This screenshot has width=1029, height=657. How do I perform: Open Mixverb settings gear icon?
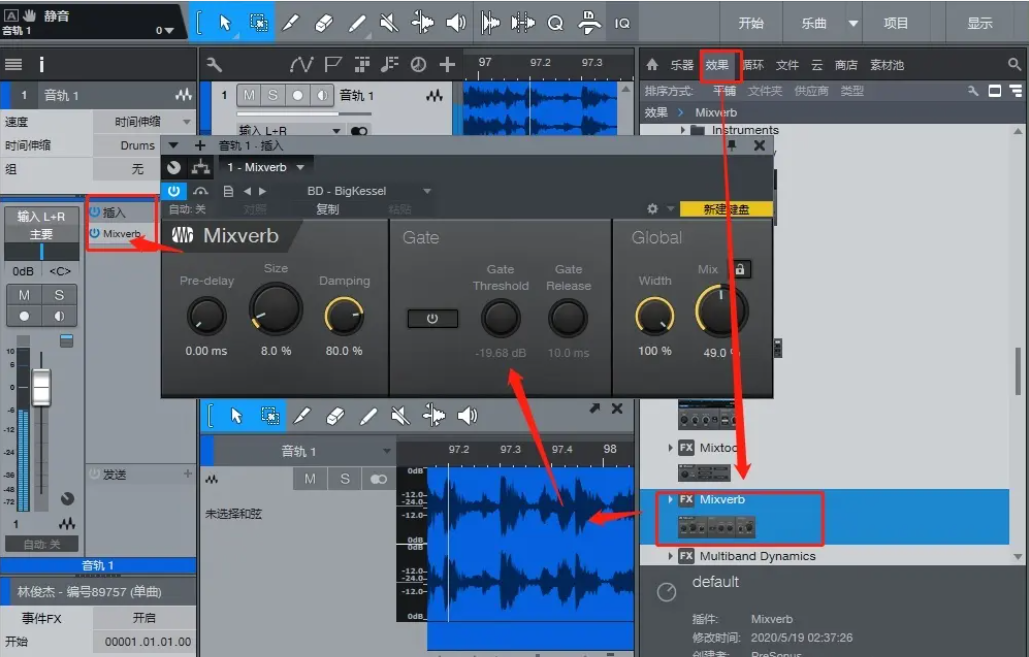pyautogui.click(x=652, y=209)
